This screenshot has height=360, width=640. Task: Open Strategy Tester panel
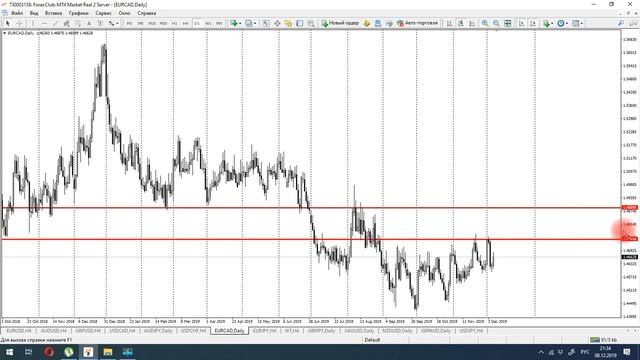click(311, 23)
